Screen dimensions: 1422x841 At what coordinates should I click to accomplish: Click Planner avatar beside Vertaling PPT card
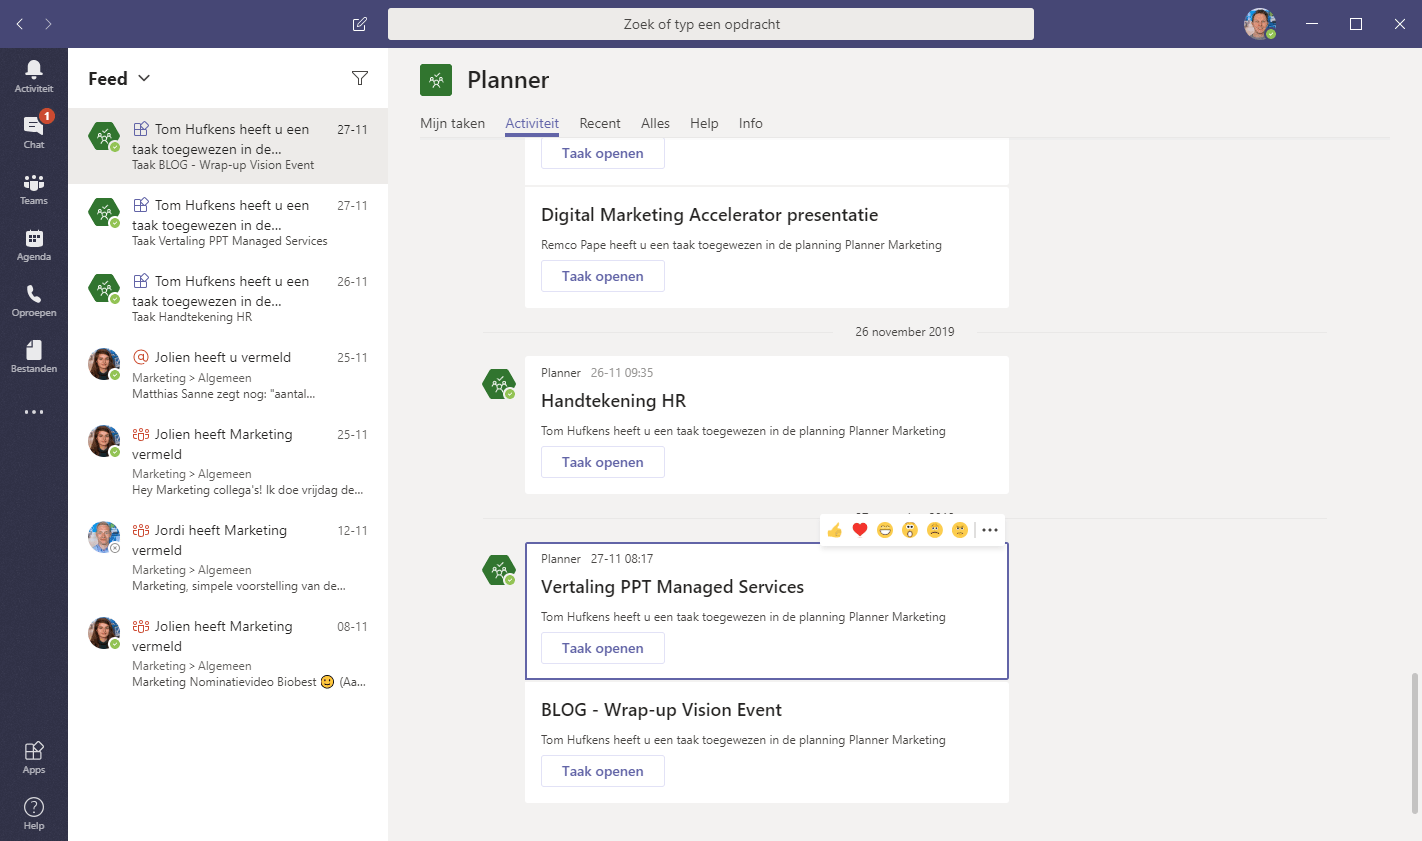tap(499, 570)
